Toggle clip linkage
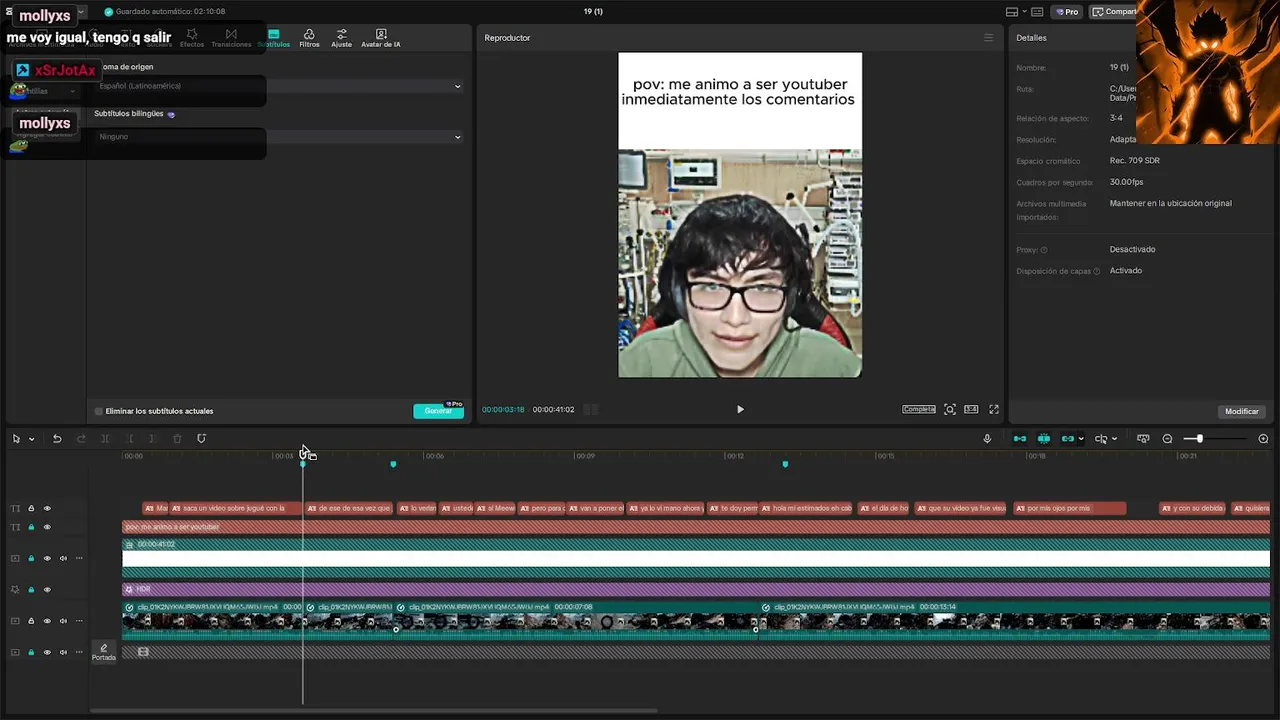This screenshot has height=720, width=1280. click(x=1068, y=439)
